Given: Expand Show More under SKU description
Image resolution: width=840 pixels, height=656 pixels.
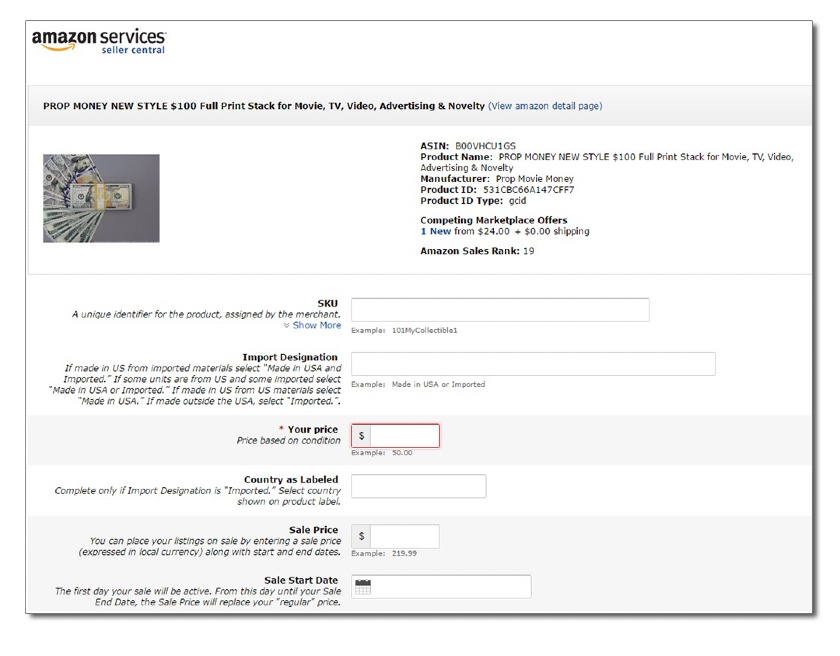Looking at the screenshot, I should 316,325.
